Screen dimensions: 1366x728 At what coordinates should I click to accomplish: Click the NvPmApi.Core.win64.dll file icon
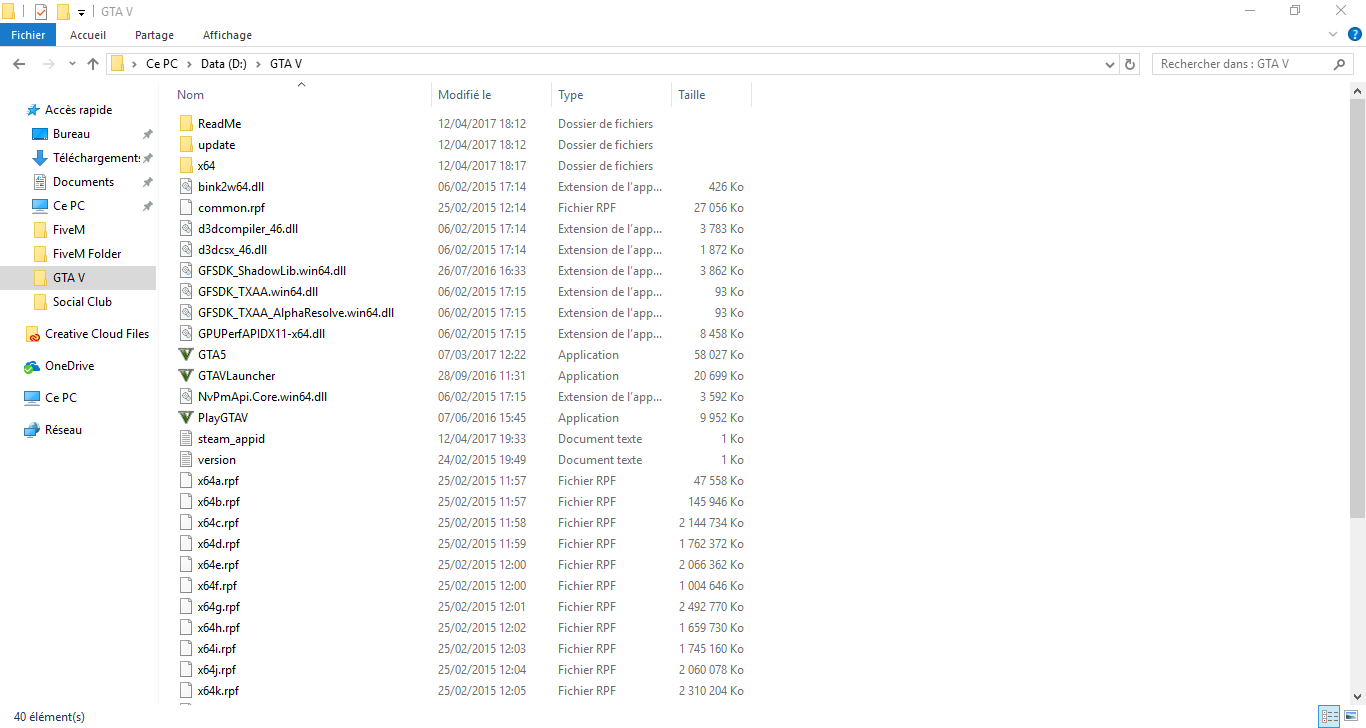pyautogui.click(x=185, y=397)
